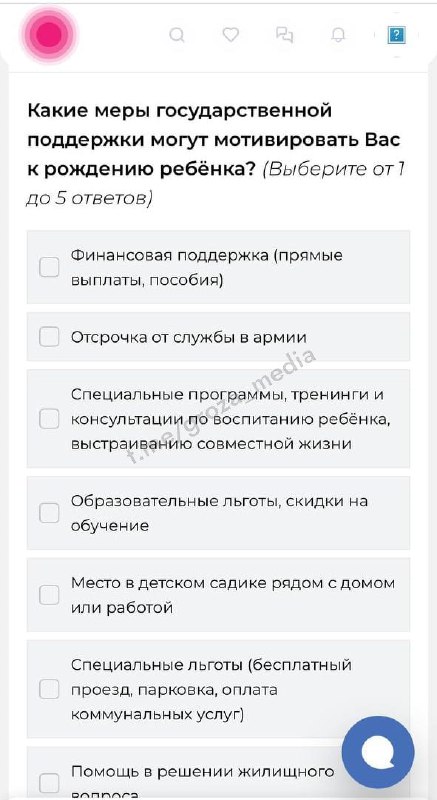Tick Специальные льготы (бесплатный проезд) checkbox
Viewport: 437px width, 800px height.
pyautogui.click(x=49, y=689)
